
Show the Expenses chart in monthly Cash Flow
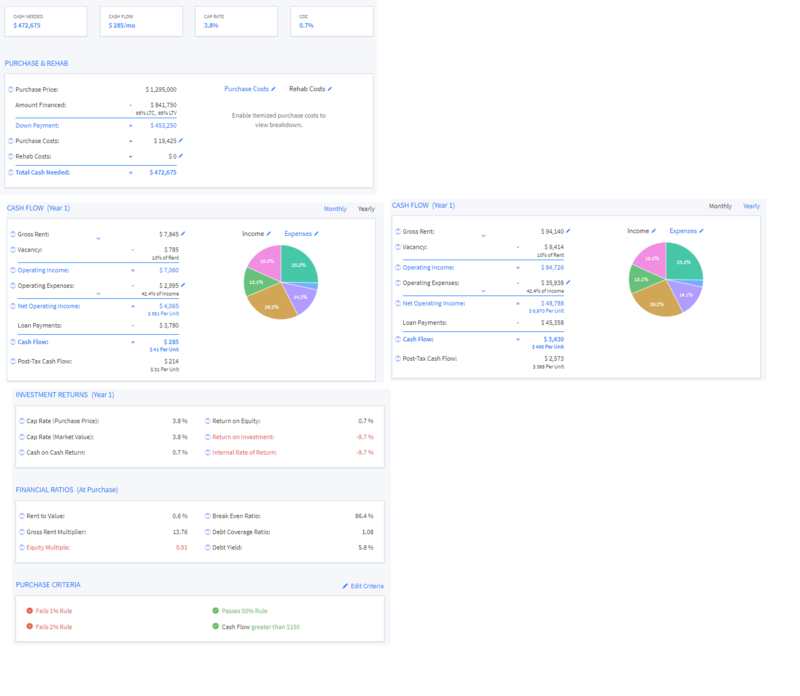click(x=300, y=234)
